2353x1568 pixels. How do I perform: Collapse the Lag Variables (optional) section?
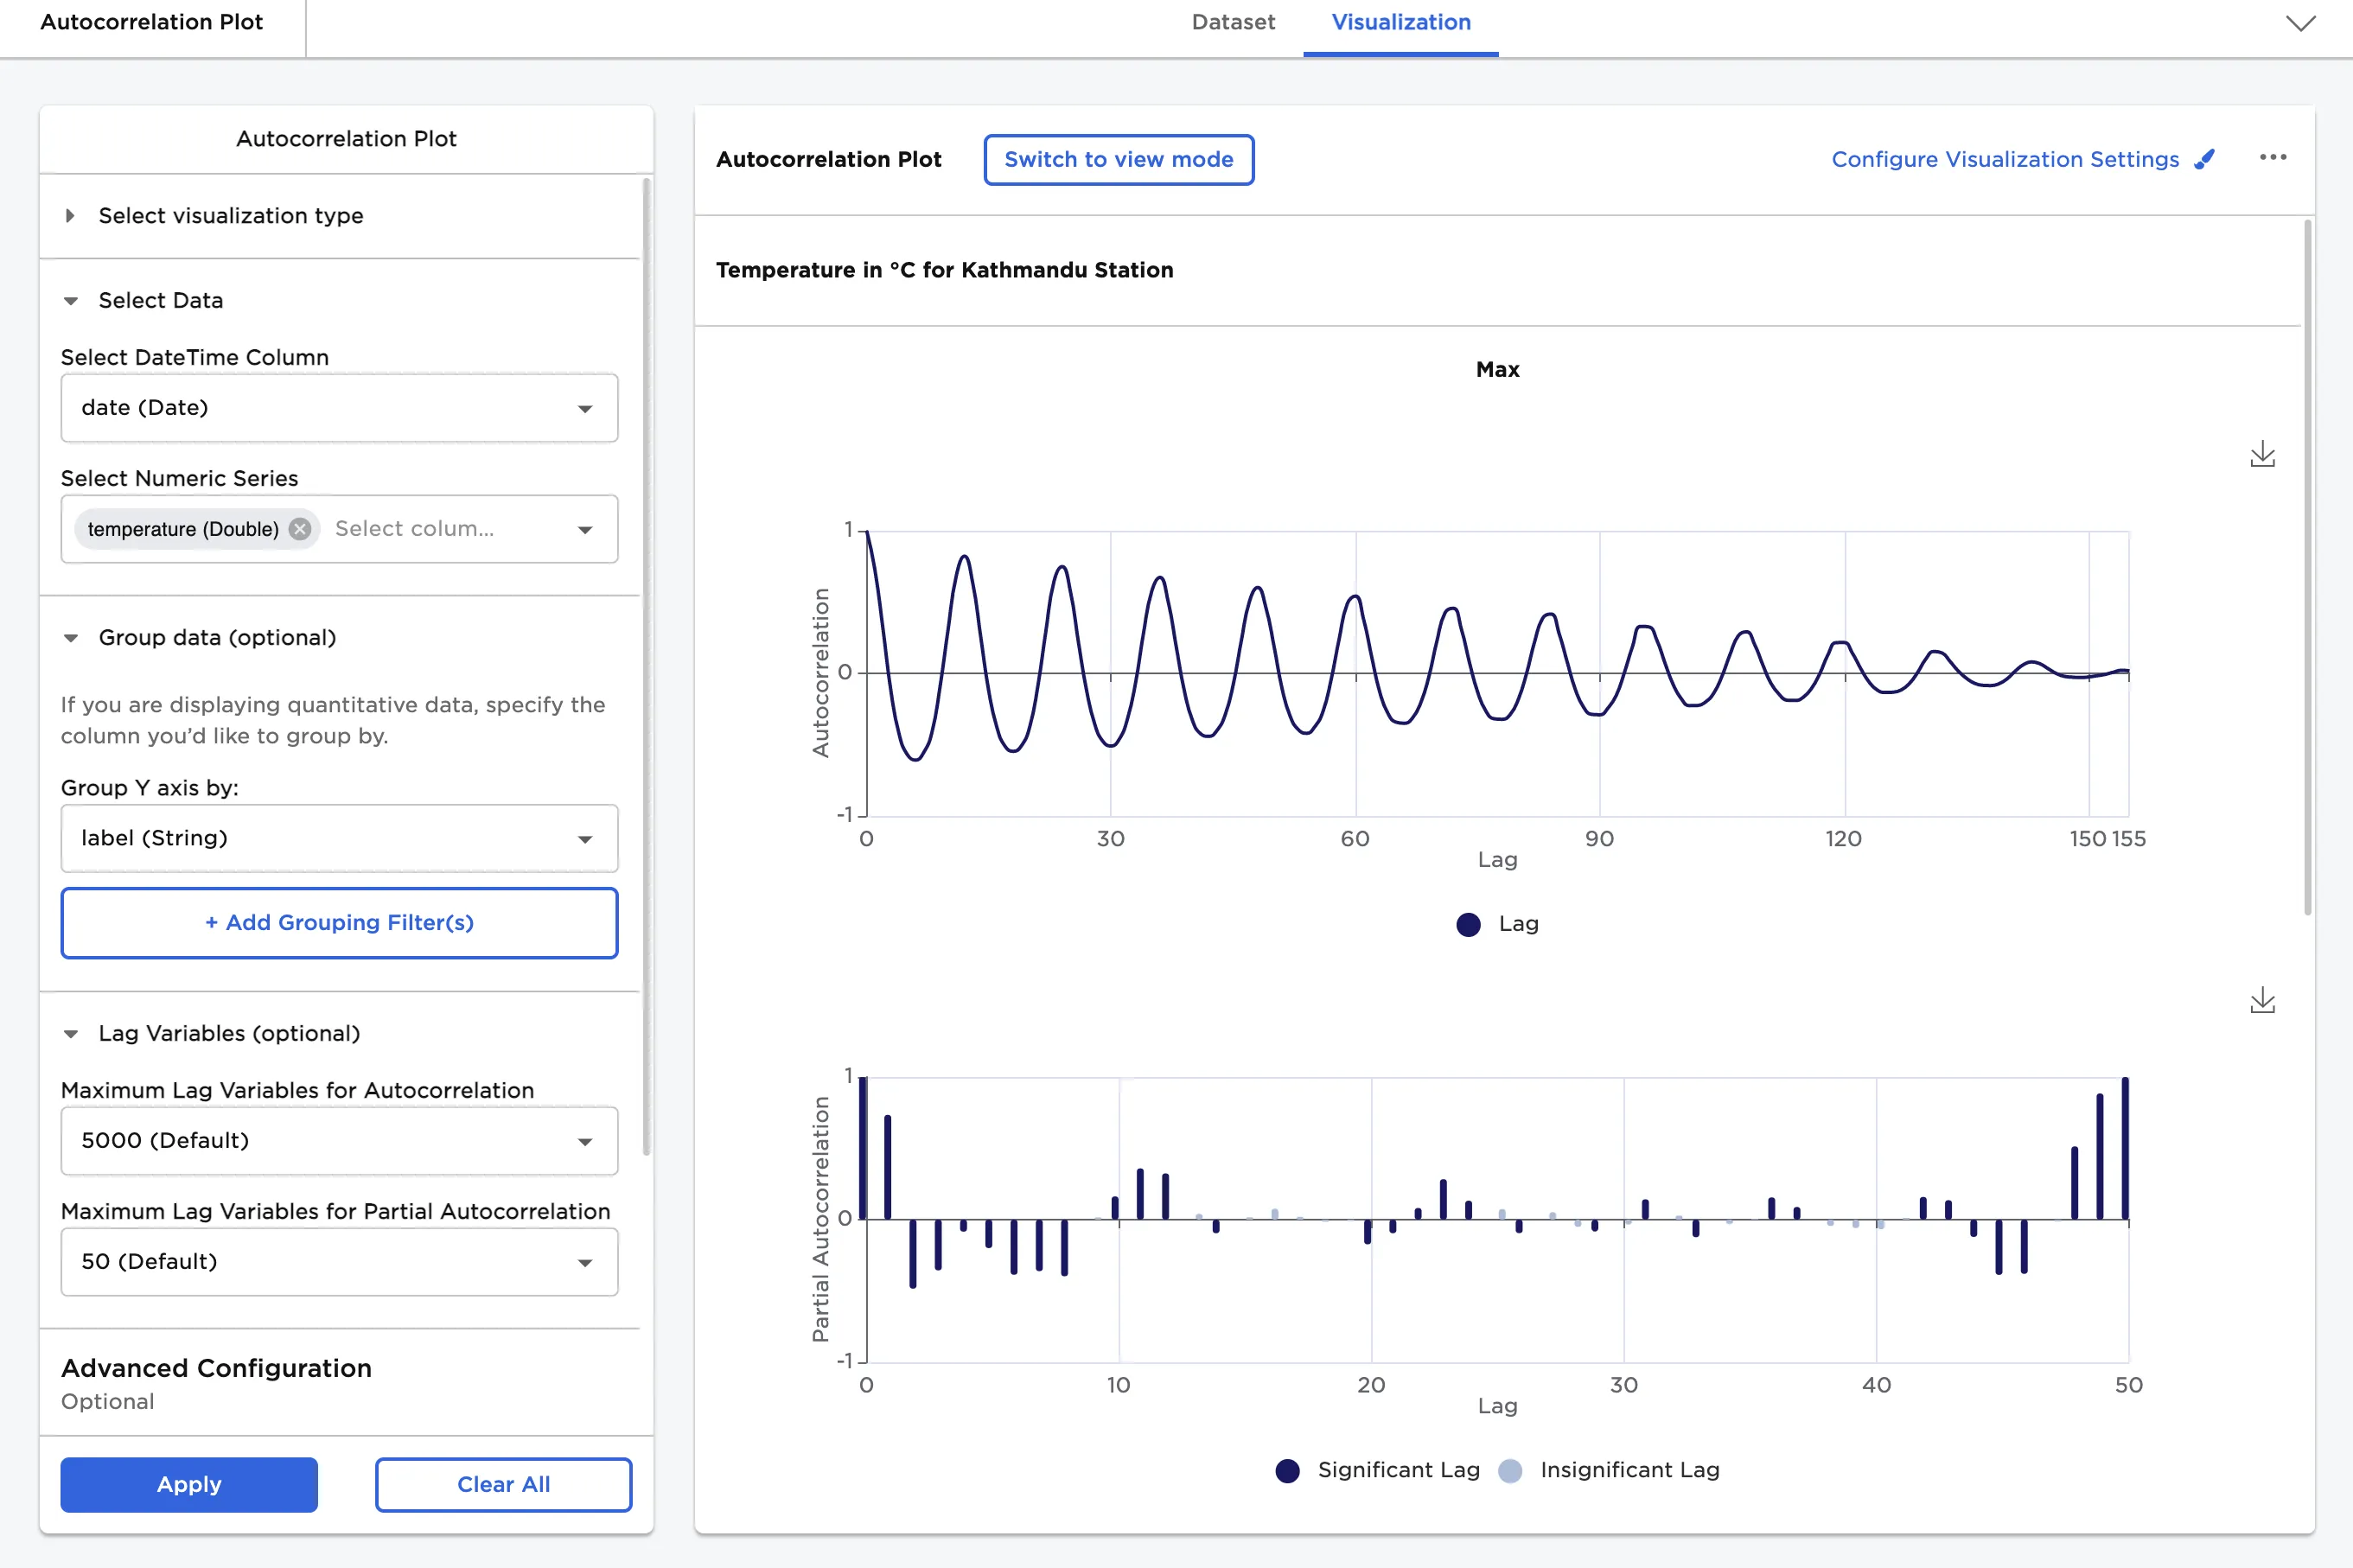click(x=70, y=1034)
